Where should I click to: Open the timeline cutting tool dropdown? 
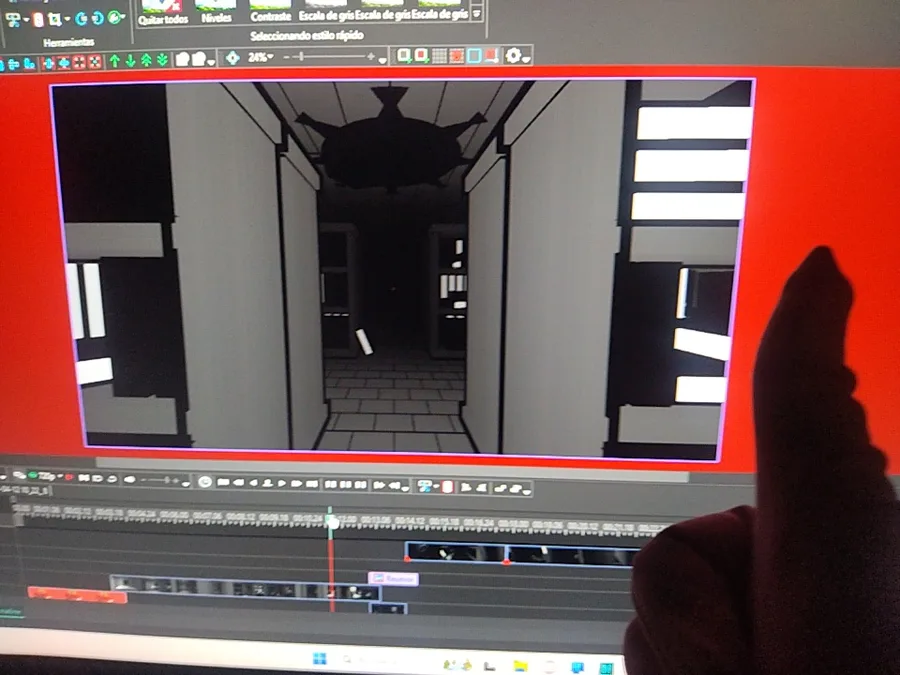437,487
